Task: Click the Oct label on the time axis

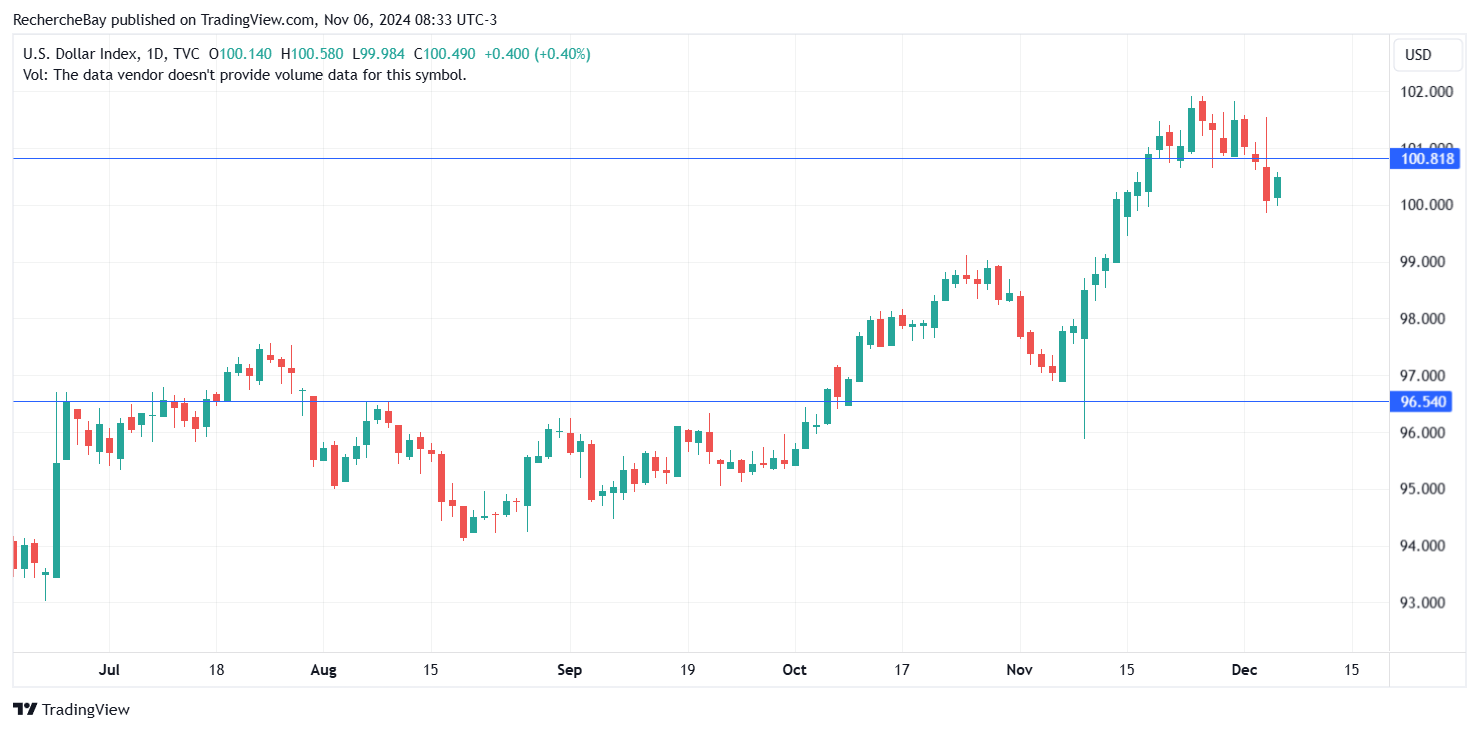Action: 795,670
